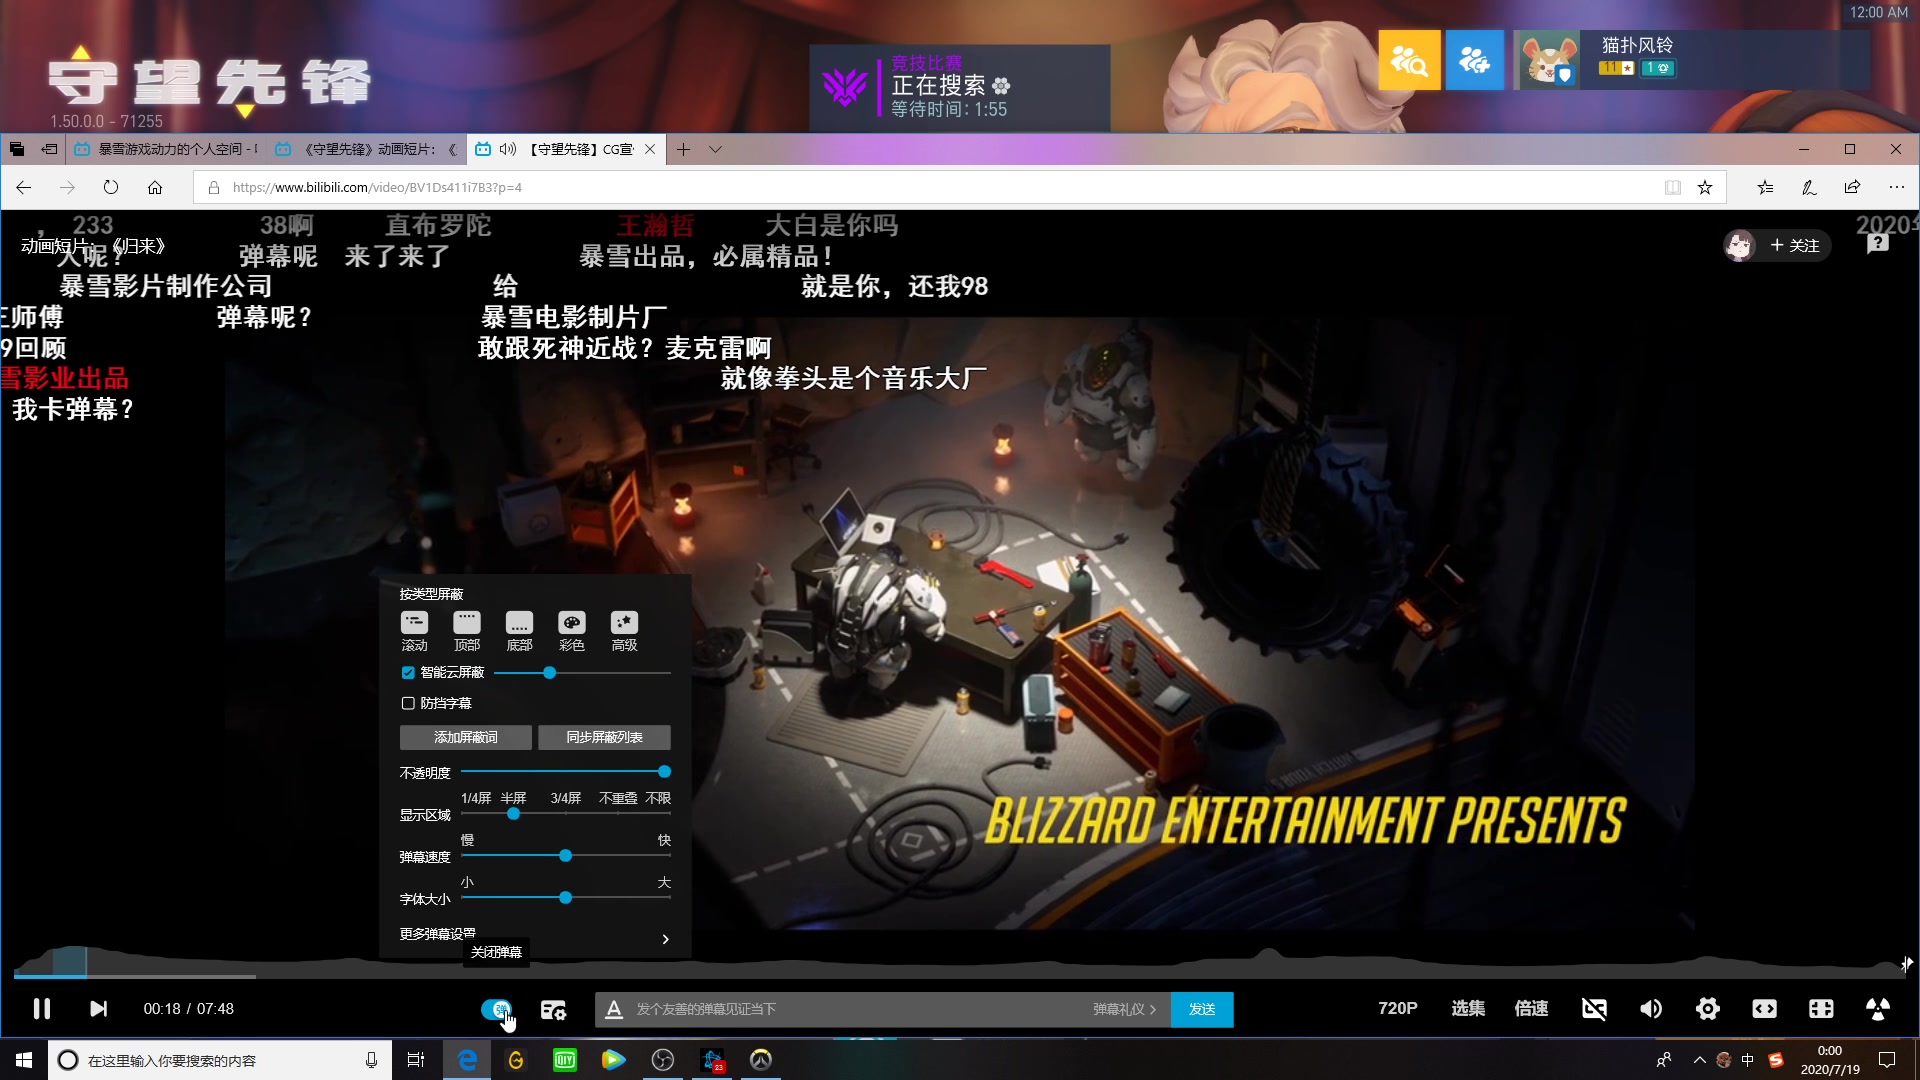Add notes pen icon

pos(1809,187)
